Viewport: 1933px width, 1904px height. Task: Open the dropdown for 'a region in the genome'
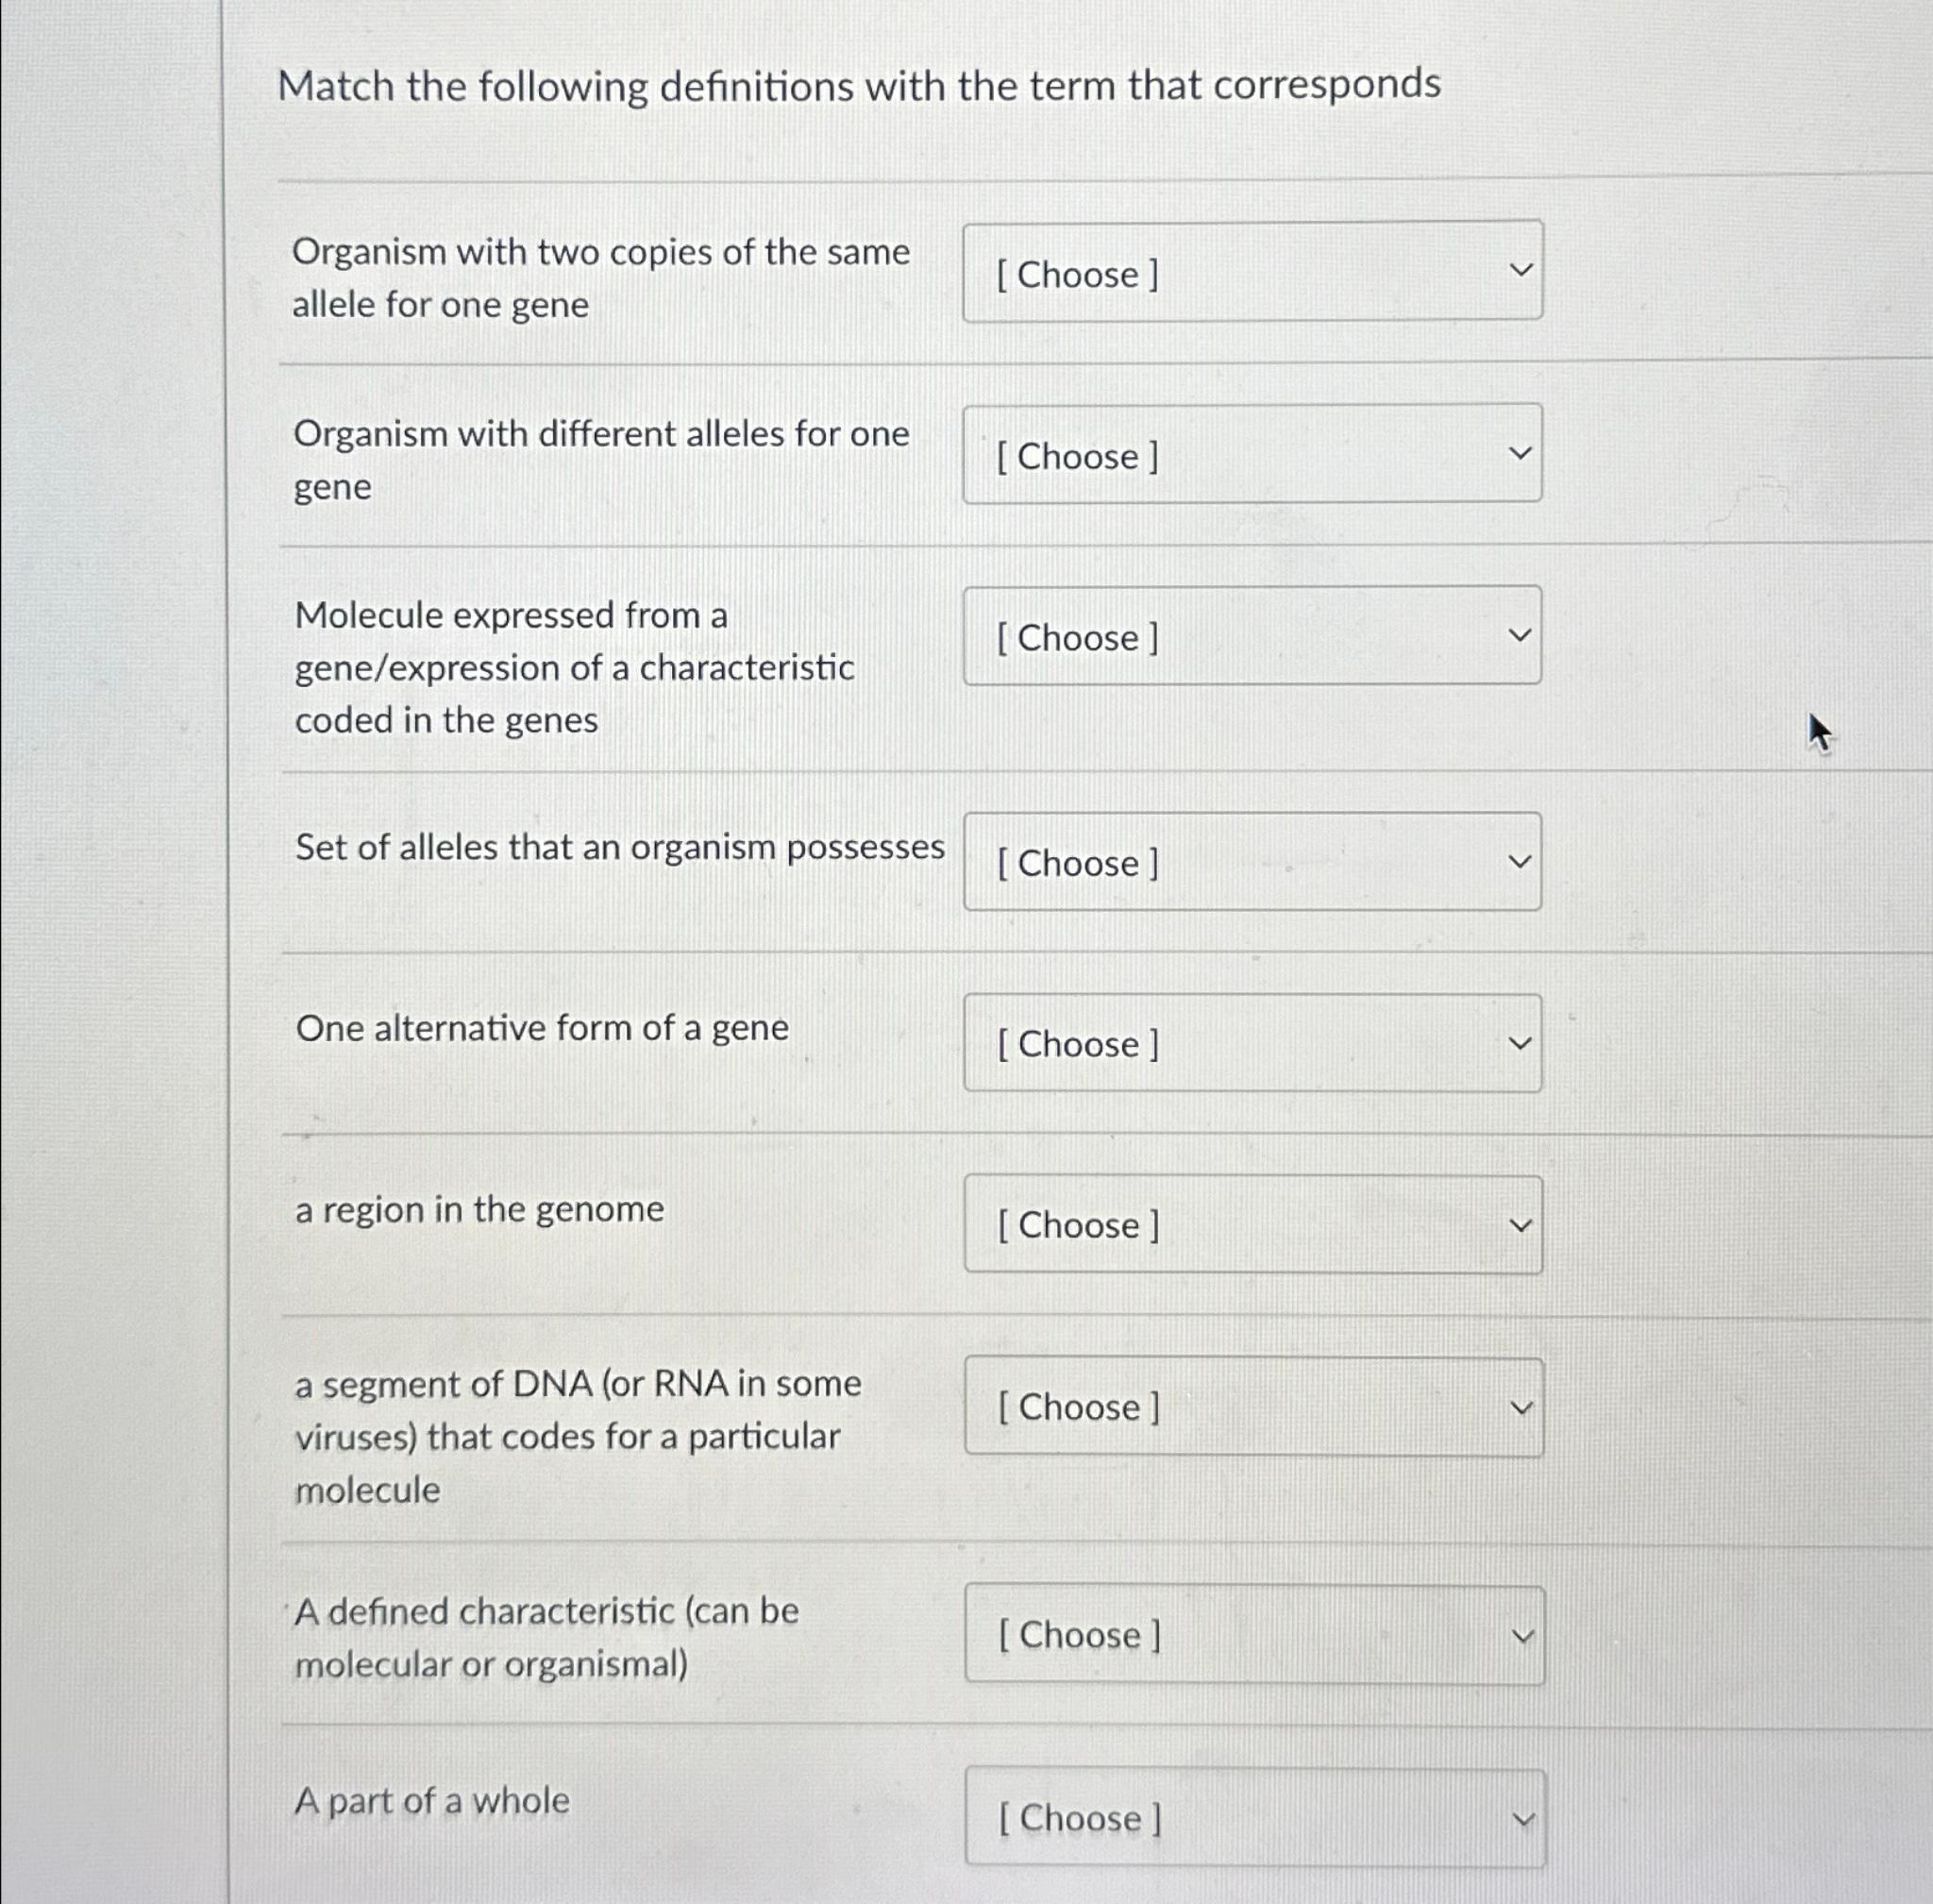point(1252,1224)
